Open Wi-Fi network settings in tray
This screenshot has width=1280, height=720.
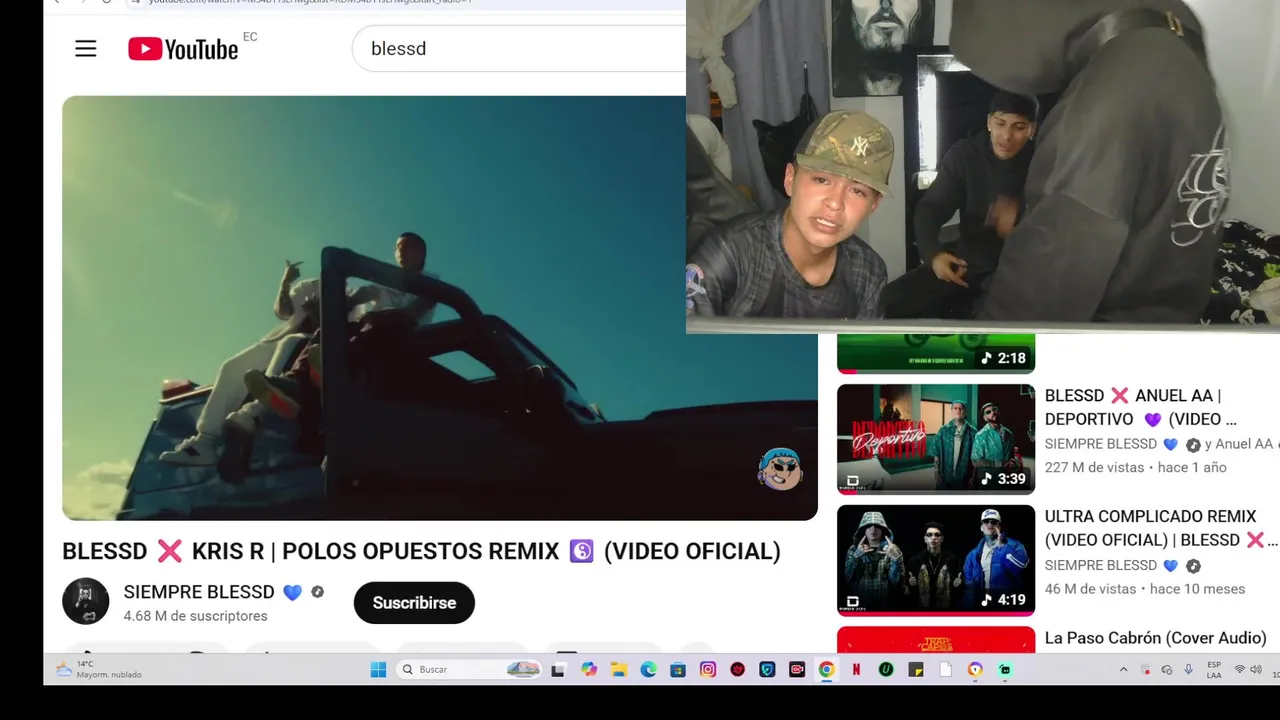tap(1240, 670)
